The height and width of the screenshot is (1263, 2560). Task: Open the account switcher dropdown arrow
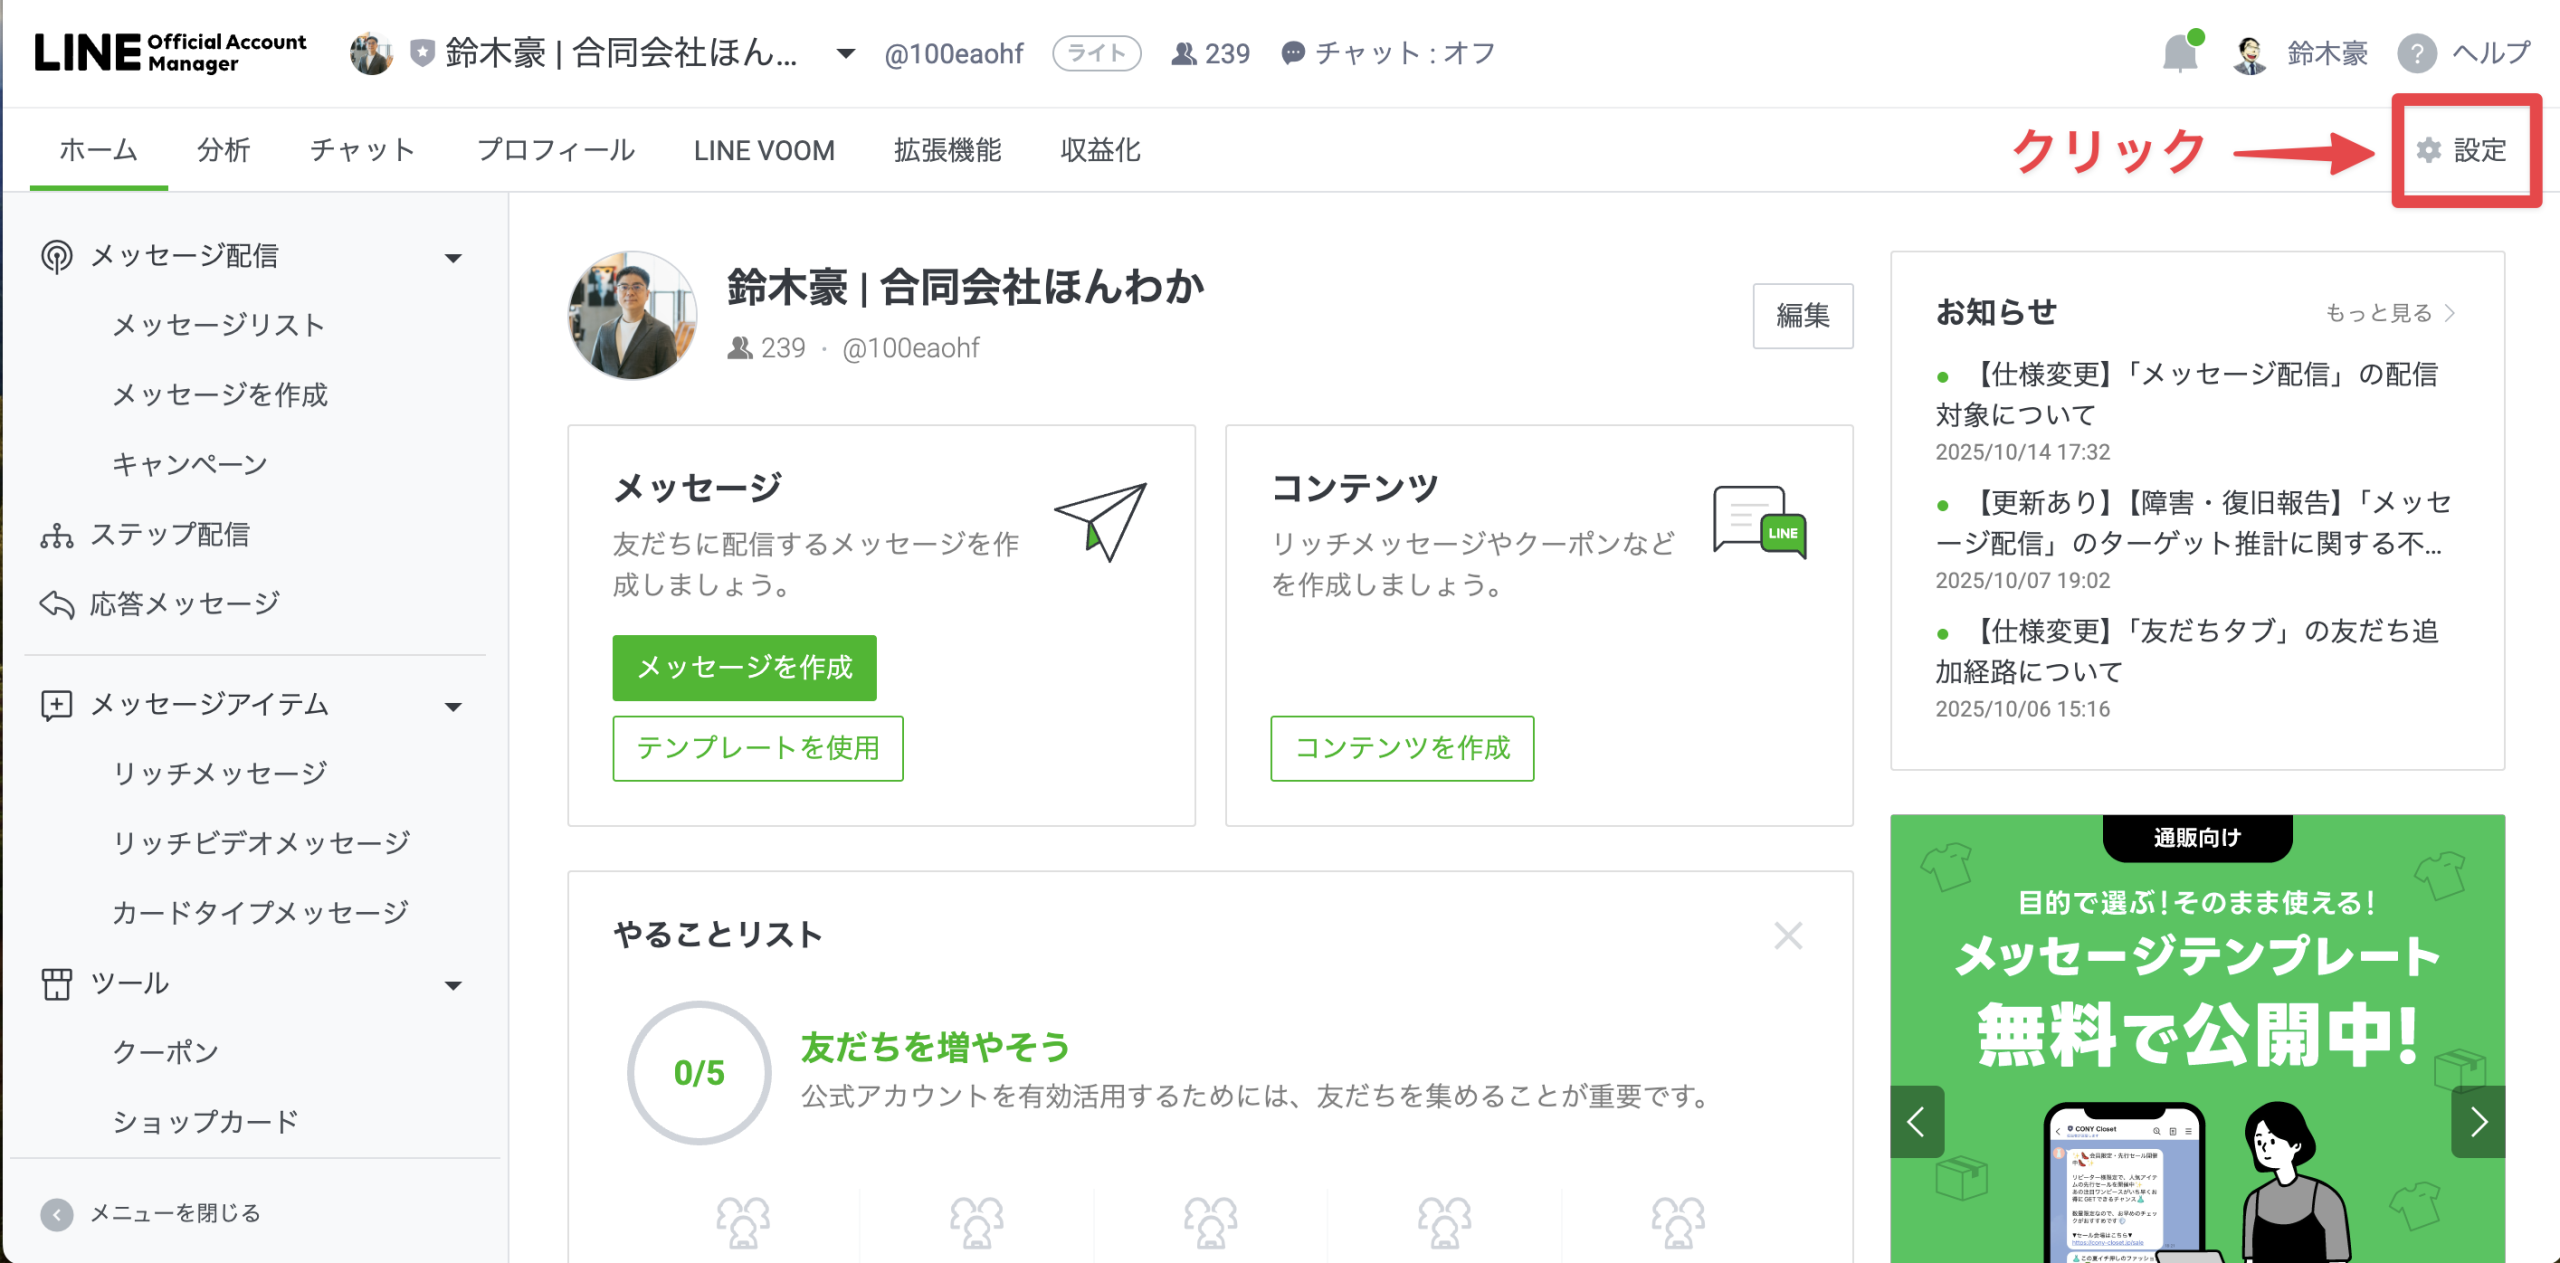[x=846, y=54]
